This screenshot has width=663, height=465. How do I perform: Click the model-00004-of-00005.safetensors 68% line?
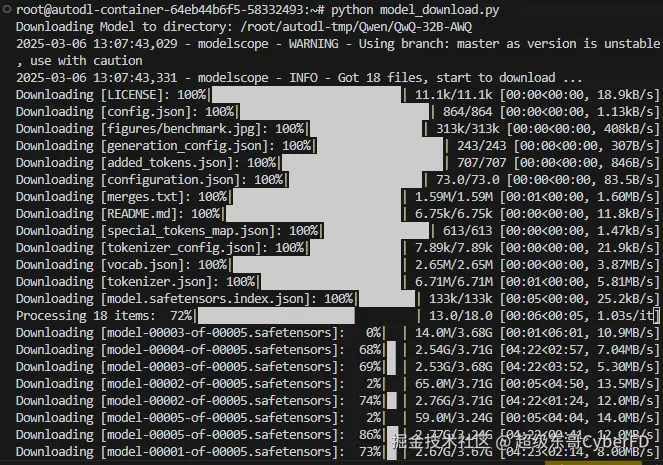click(337, 350)
